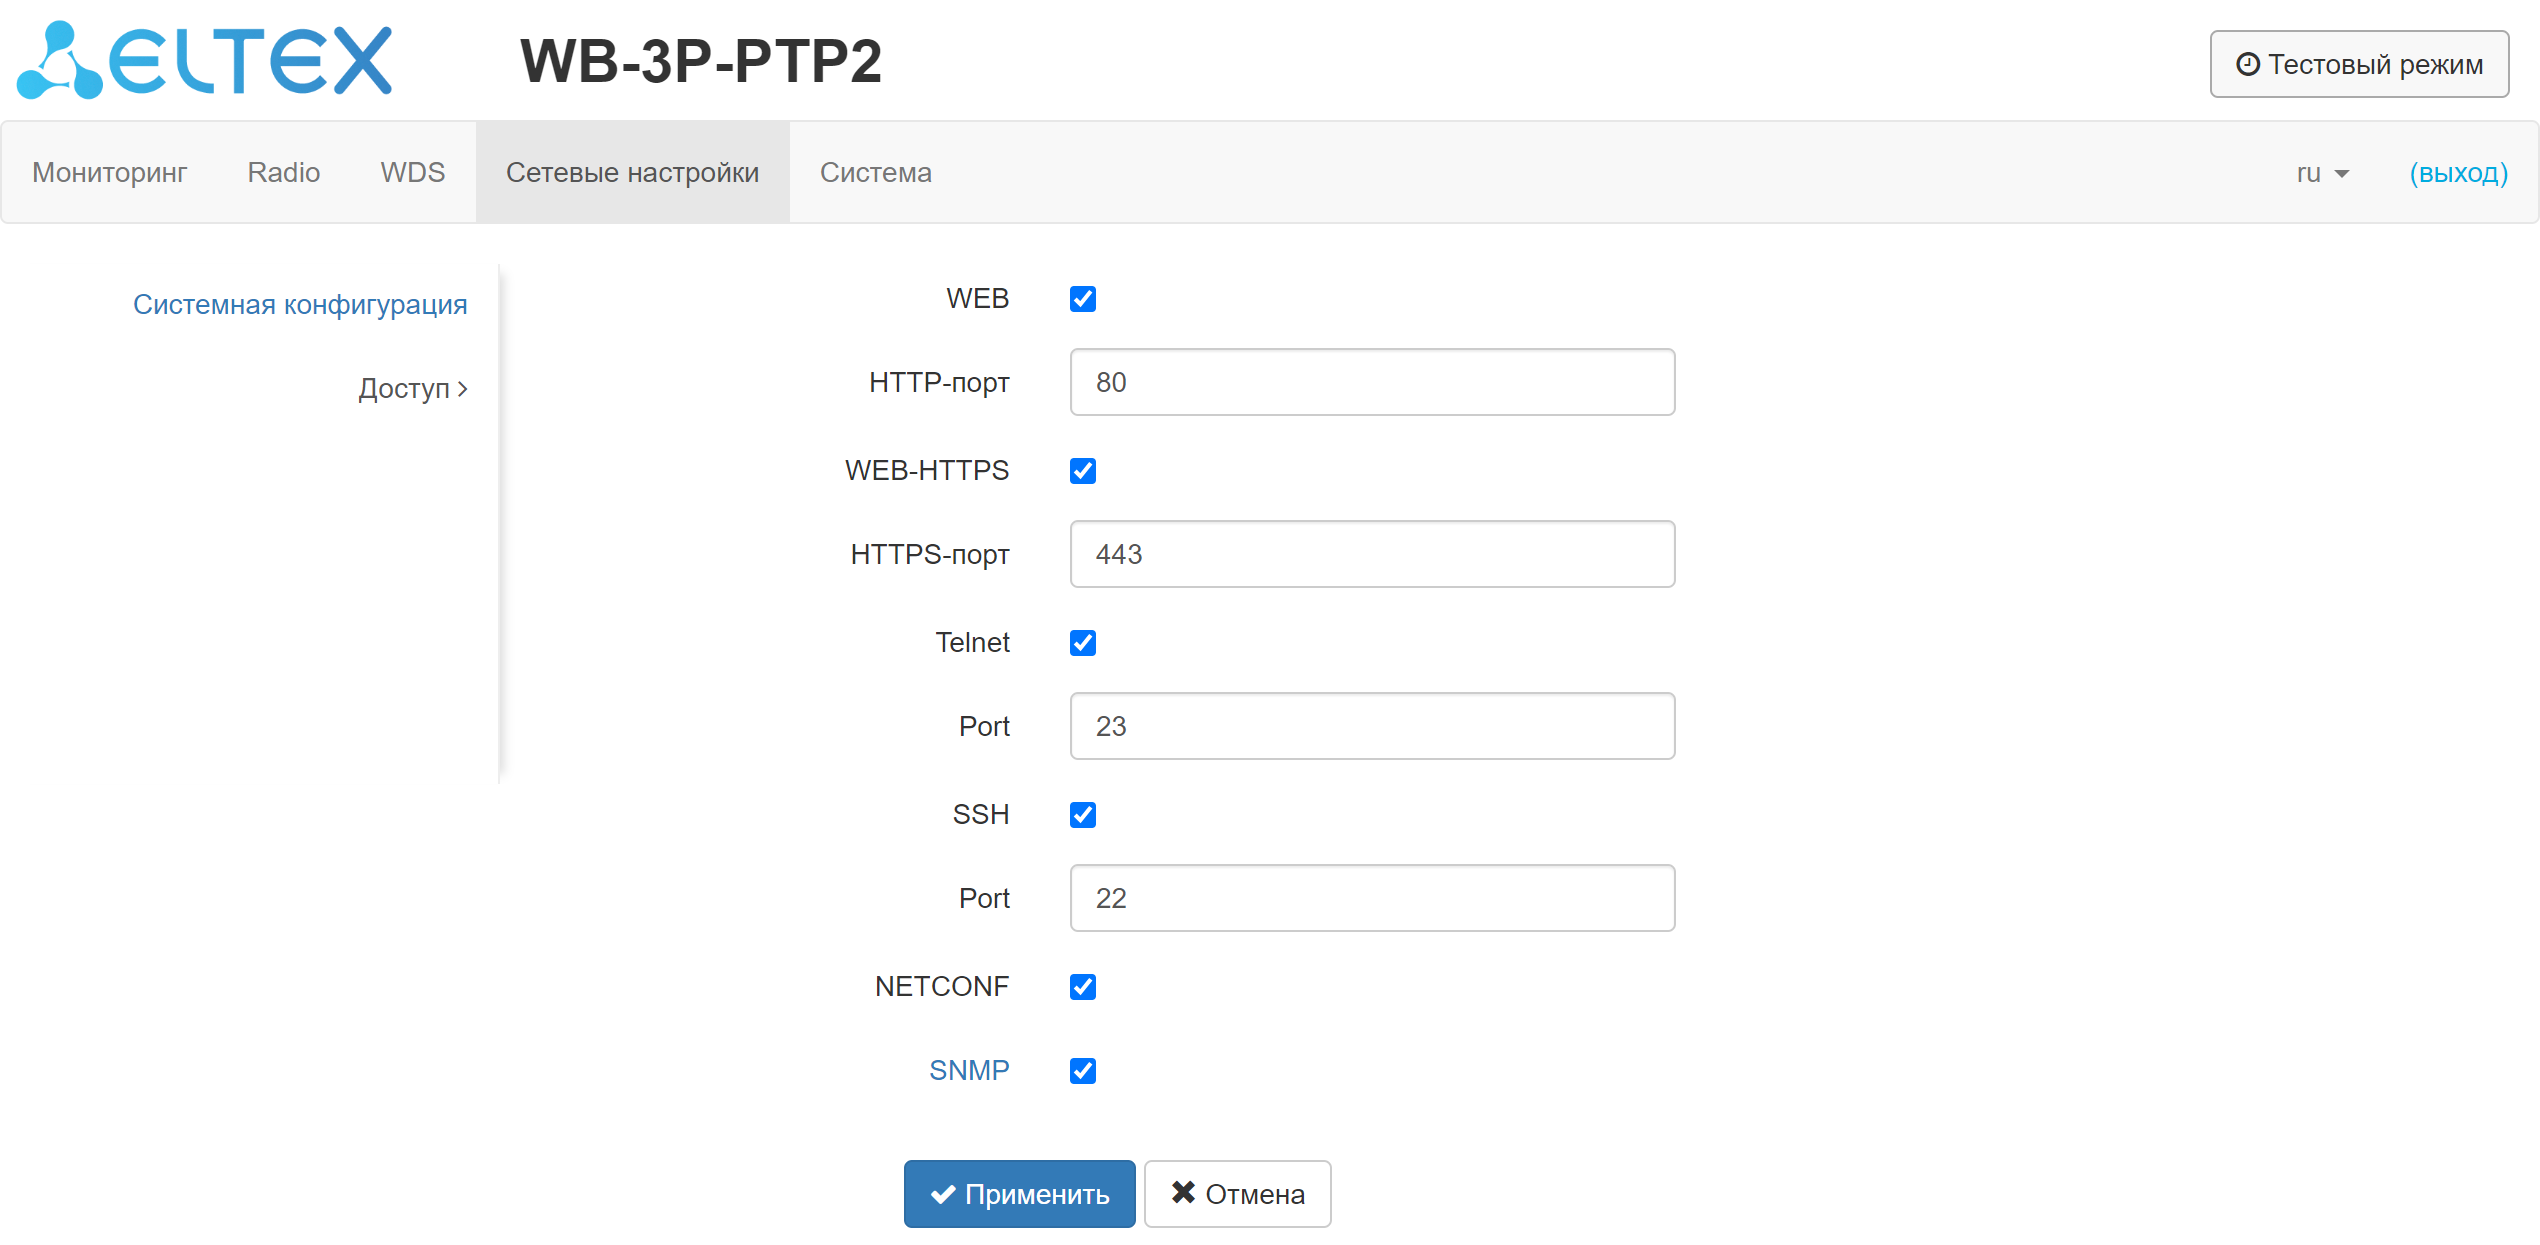Open the WDS tab

coord(412,173)
